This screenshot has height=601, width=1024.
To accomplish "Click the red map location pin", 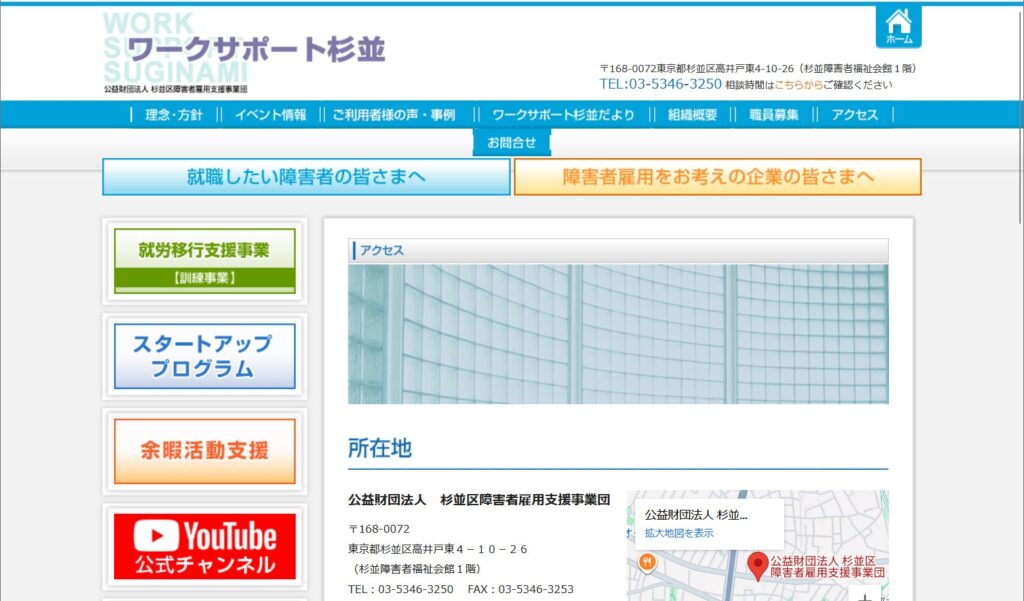I will (x=758, y=565).
